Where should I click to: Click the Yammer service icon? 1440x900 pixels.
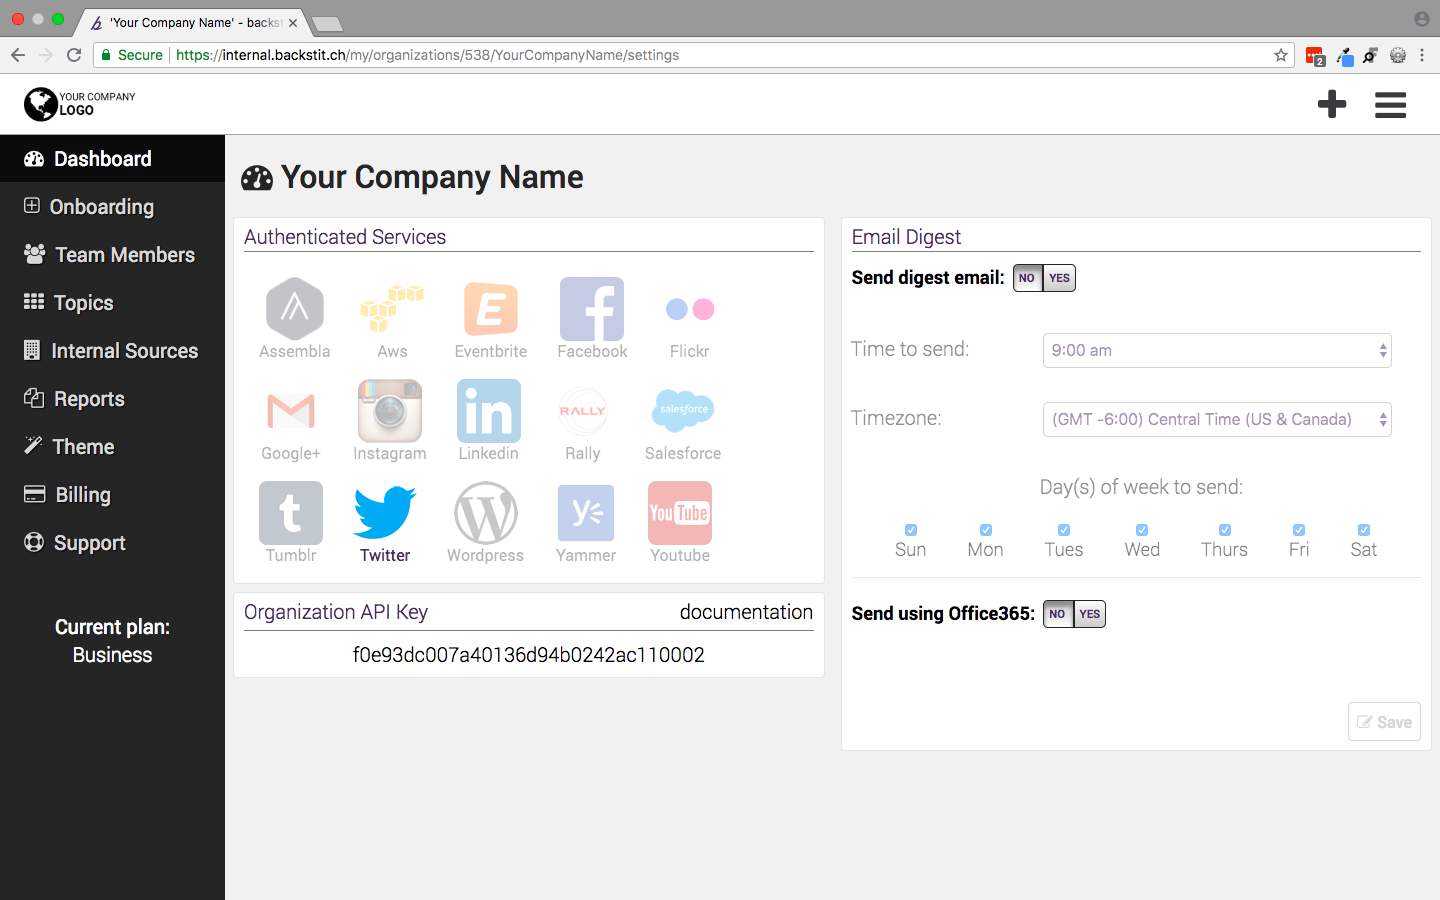pyautogui.click(x=586, y=513)
